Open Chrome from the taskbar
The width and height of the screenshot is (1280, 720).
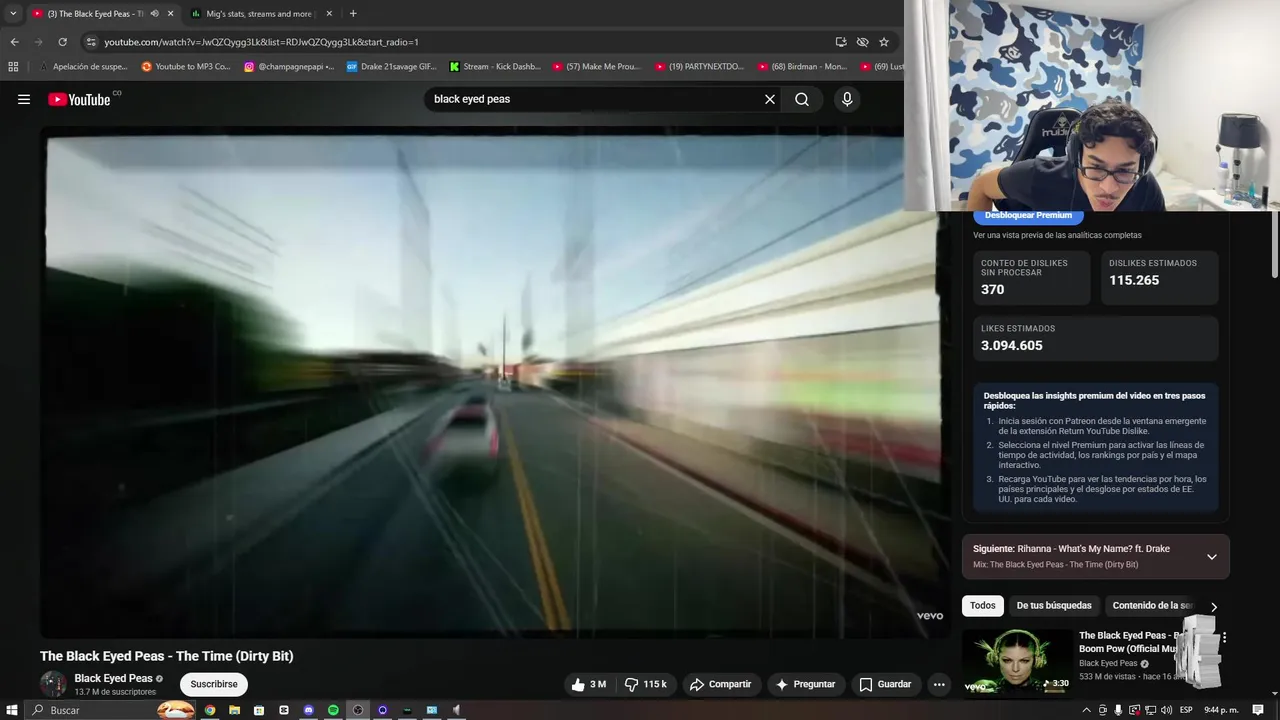click(x=210, y=710)
